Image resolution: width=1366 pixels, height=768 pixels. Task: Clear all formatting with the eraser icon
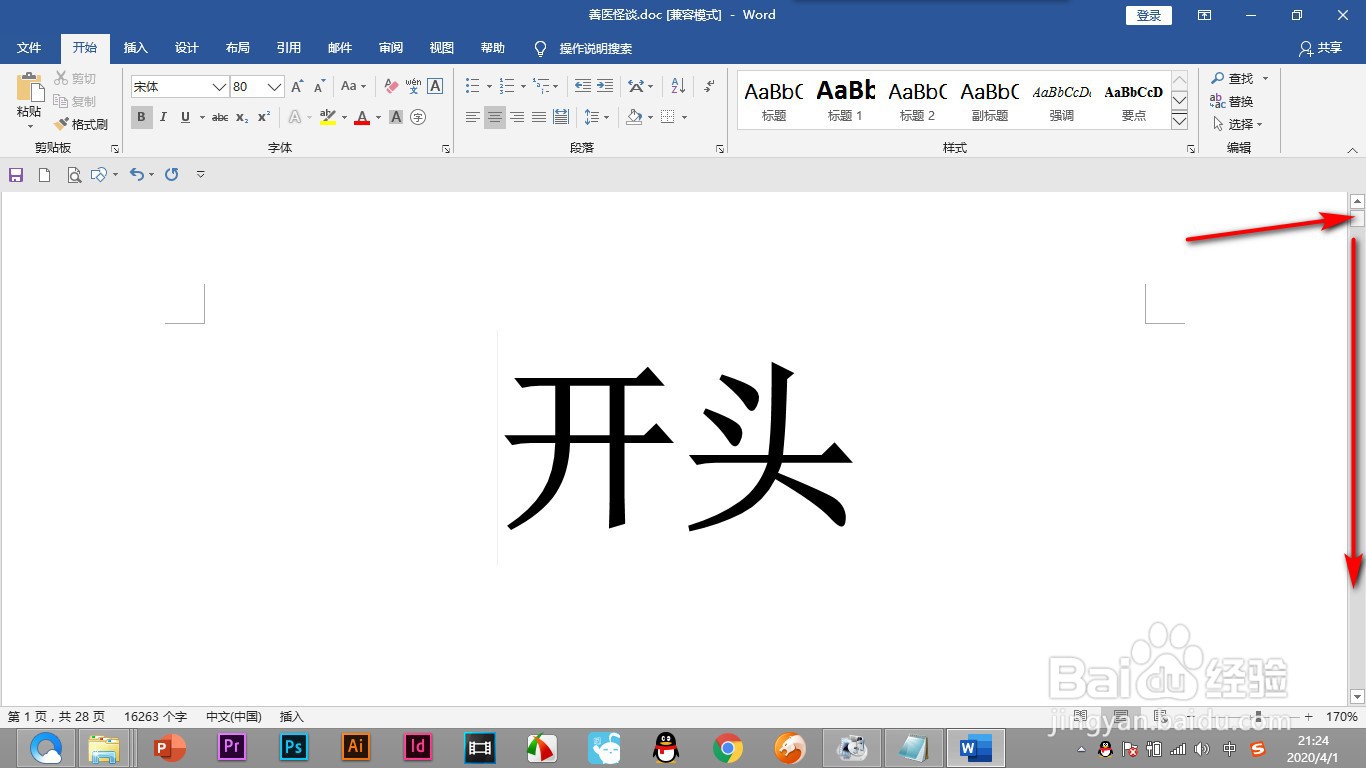pyautogui.click(x=391, y=87)
